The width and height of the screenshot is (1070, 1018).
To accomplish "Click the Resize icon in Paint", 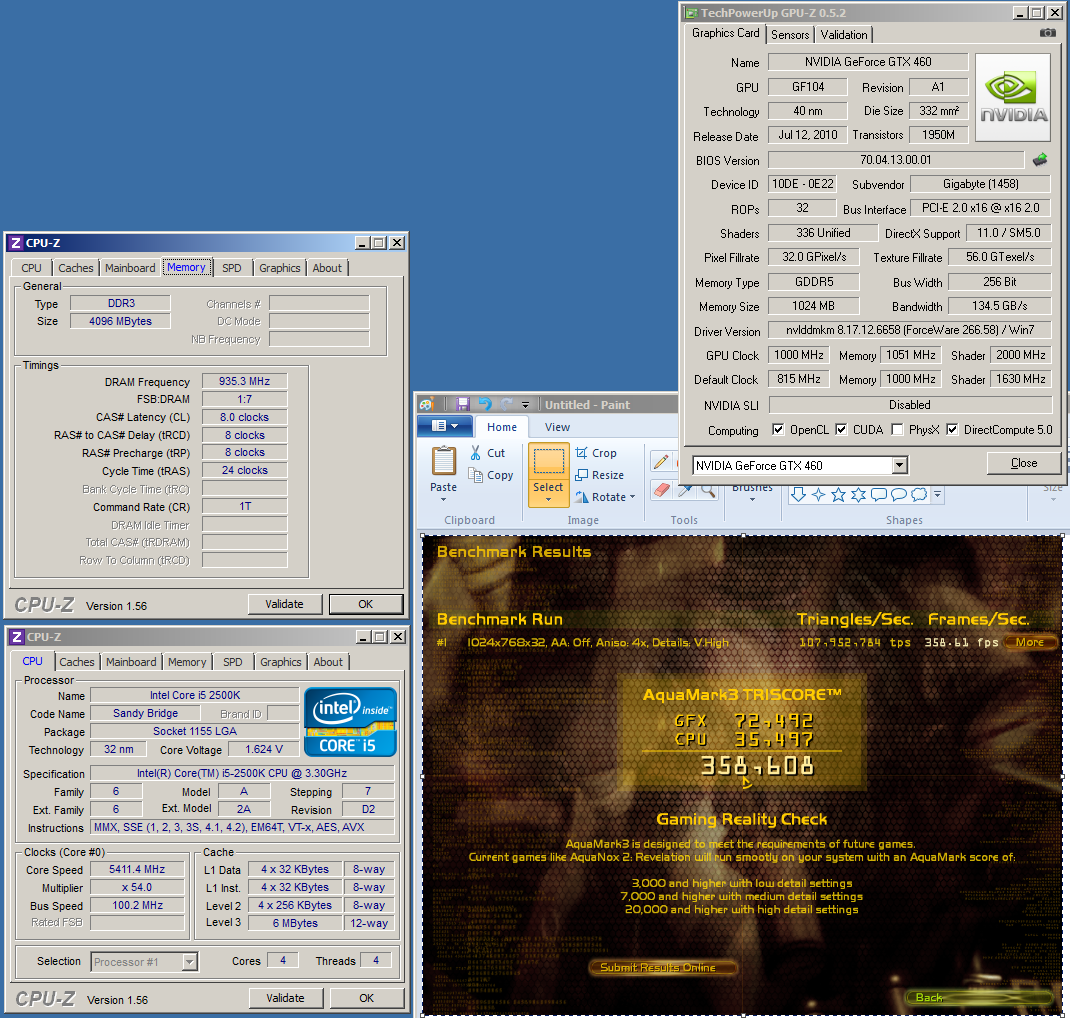I will 581,475.
